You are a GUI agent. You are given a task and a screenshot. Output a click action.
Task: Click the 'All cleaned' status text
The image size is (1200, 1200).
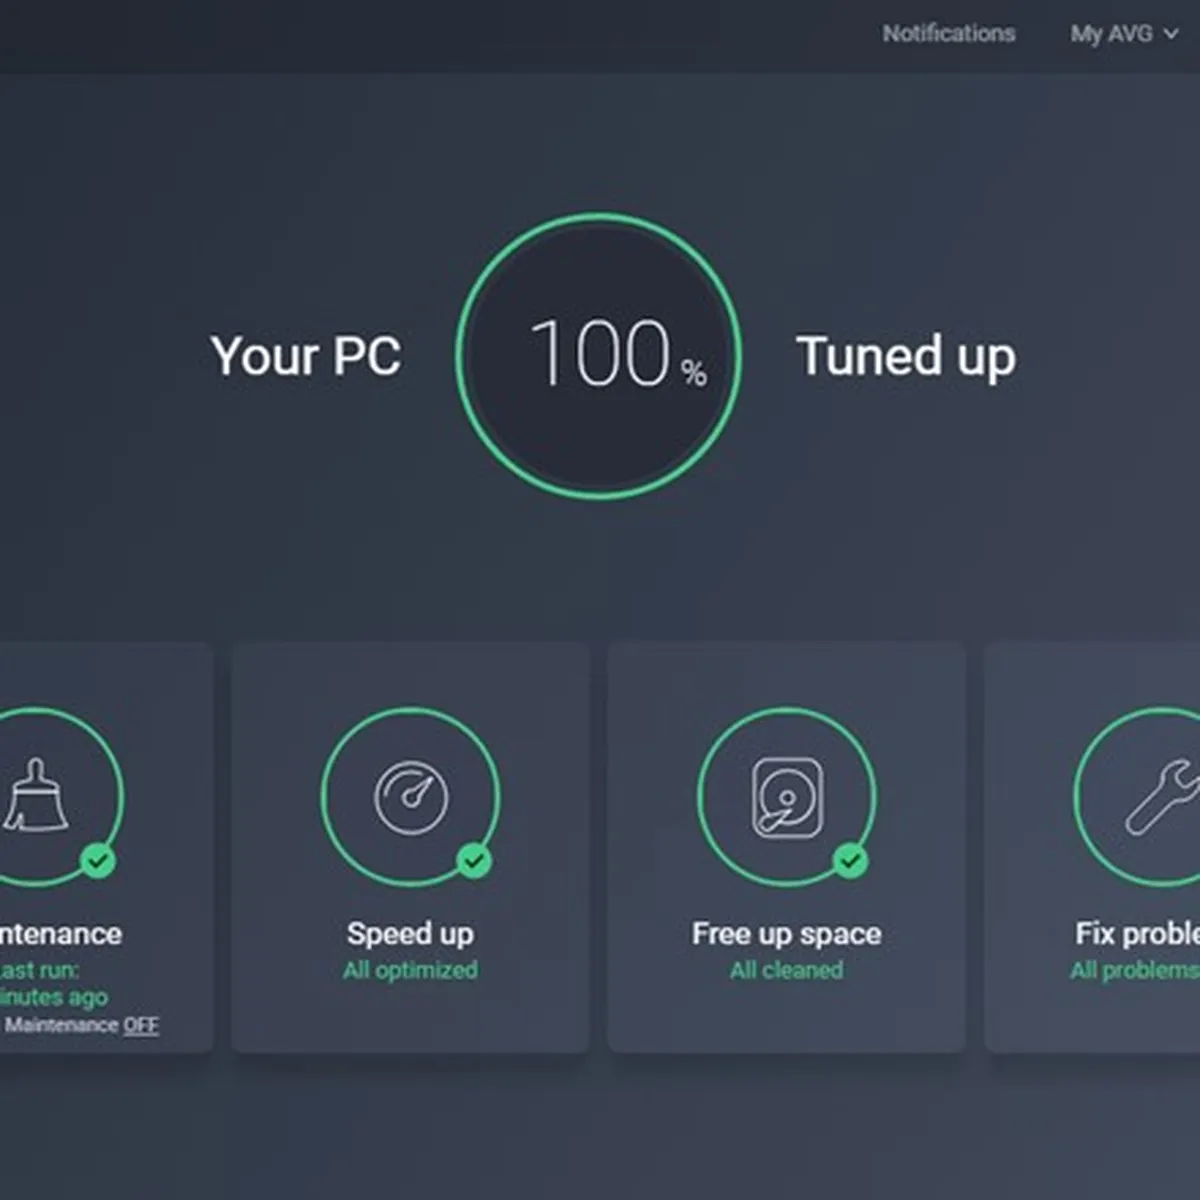pos(787,970)
